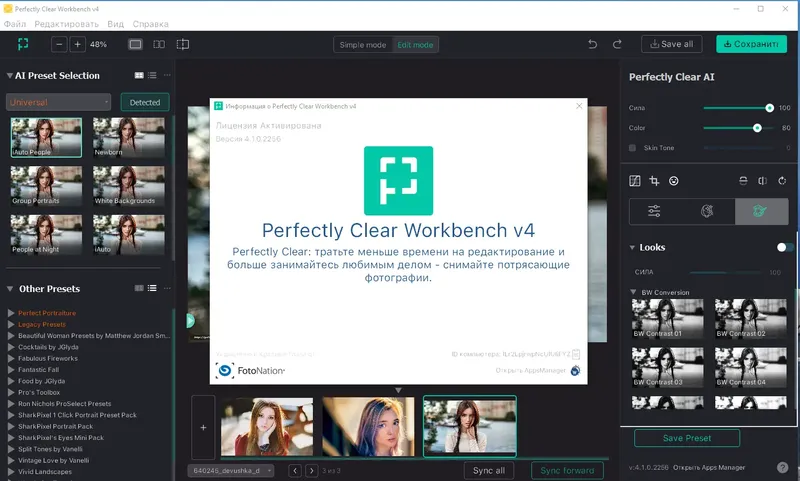The width and height of the screenshot is (800, 481).
Task: Open the Редактировать menu
Action: click(x=66, y=24)
